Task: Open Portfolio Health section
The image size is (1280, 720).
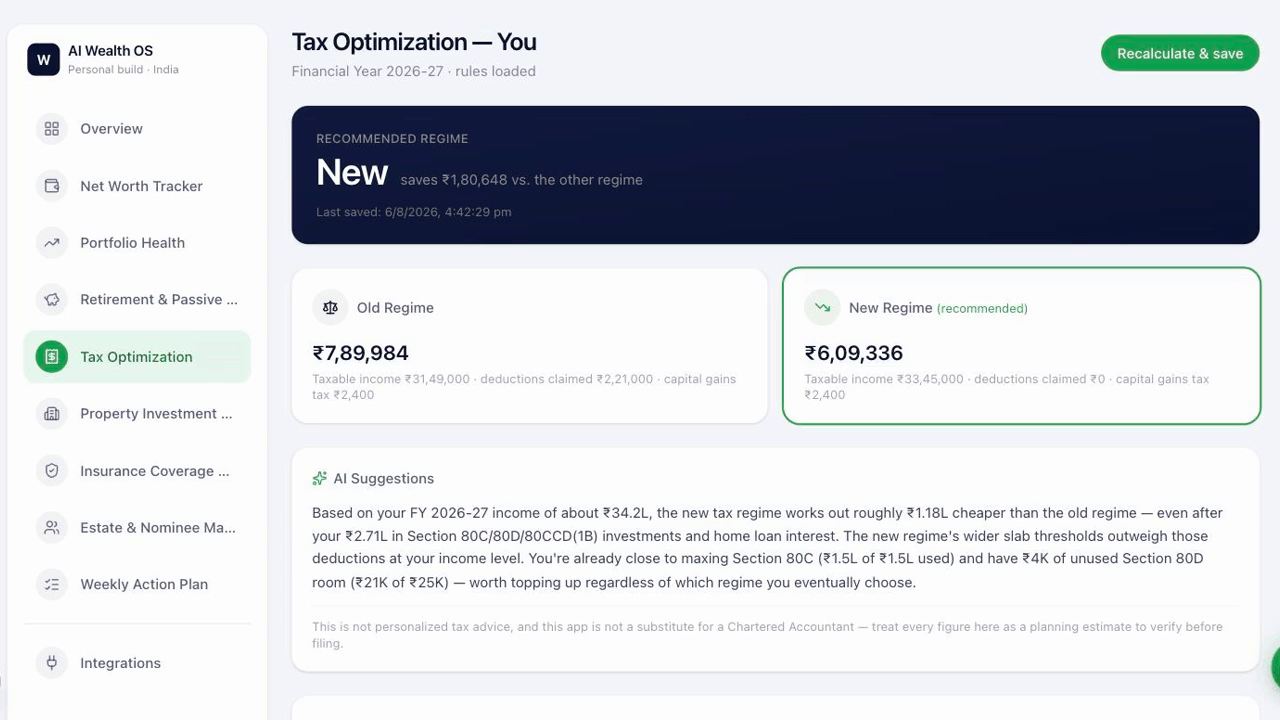Action: pos(137,243)
